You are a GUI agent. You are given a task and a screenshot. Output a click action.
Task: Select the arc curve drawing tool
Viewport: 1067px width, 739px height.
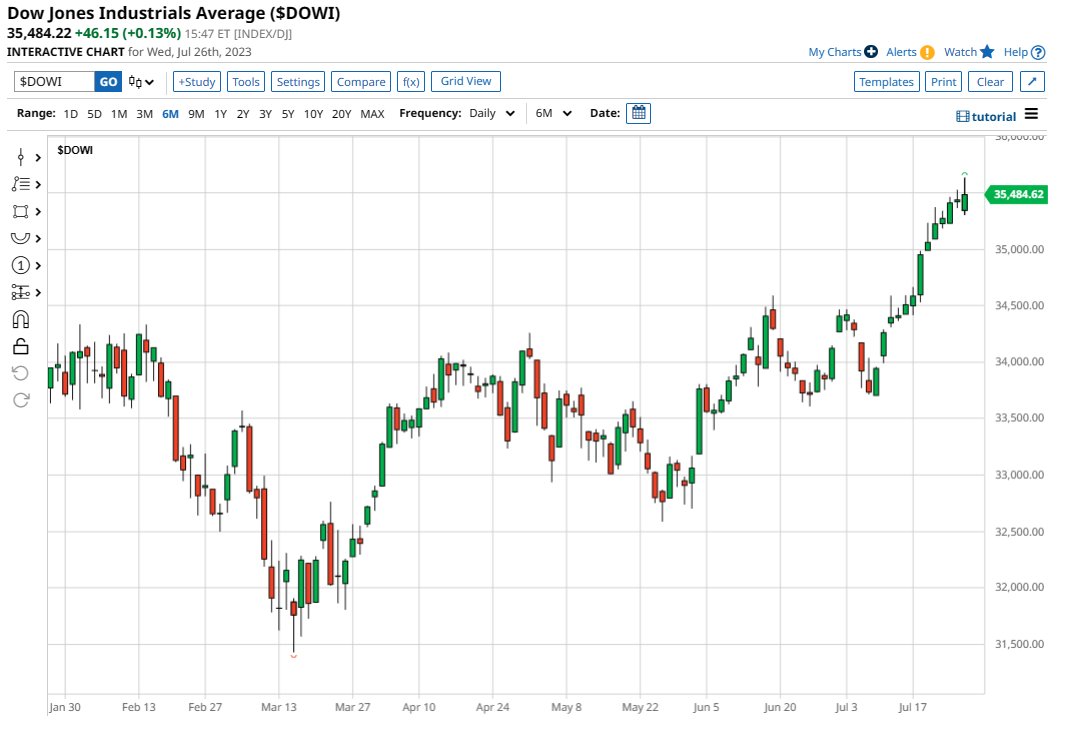[20, 238]
